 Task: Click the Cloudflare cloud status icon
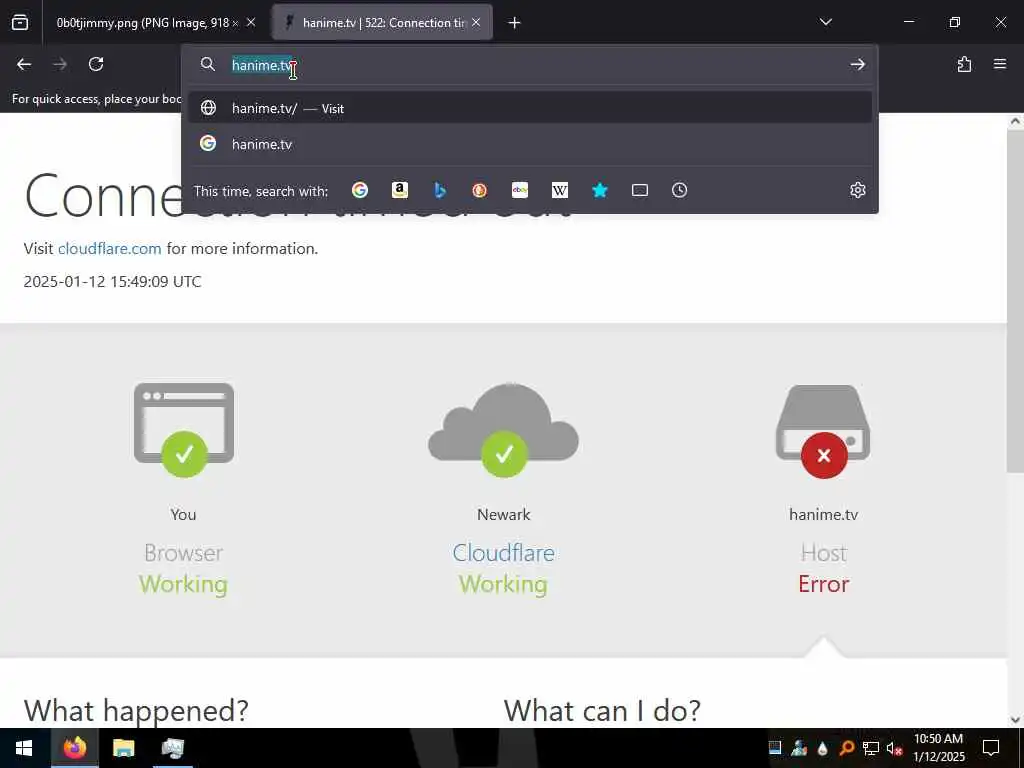pyautogui.click(x=504, y=430)
